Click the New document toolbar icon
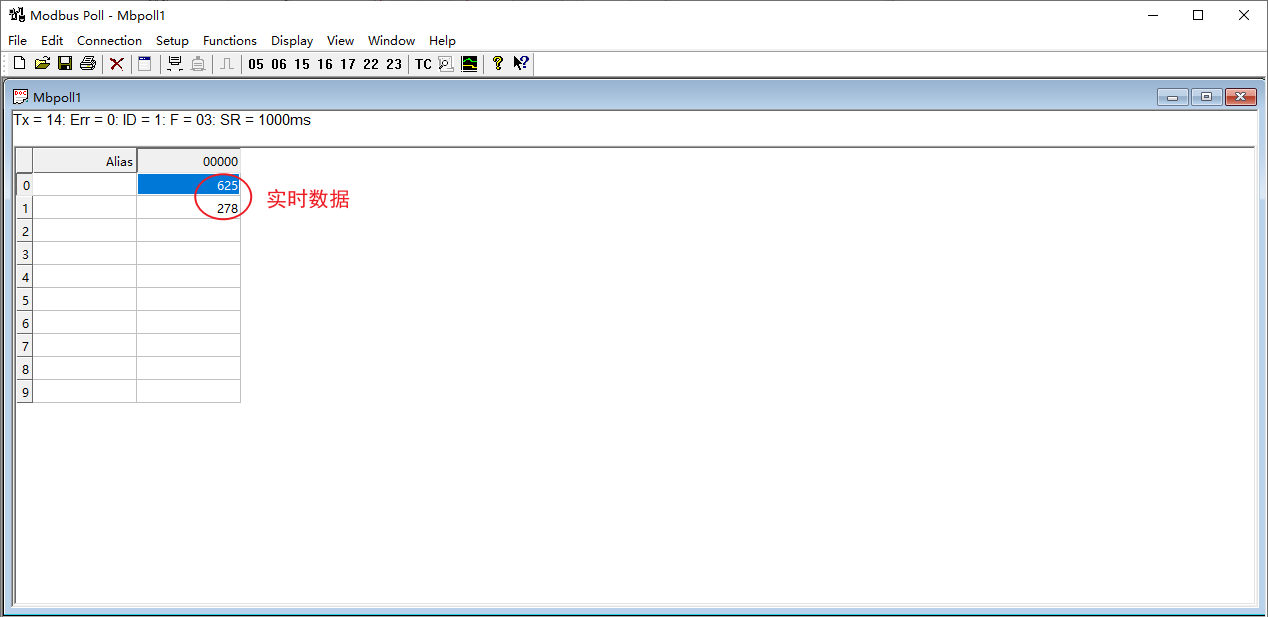Viewport: 1268px width, 617px height. [19, 64]
